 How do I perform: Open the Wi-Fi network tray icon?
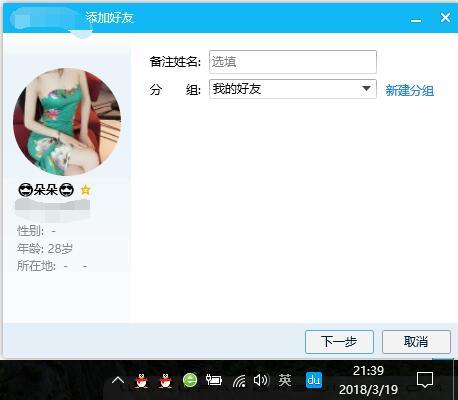pyautogui.click(x=239, y=381)
